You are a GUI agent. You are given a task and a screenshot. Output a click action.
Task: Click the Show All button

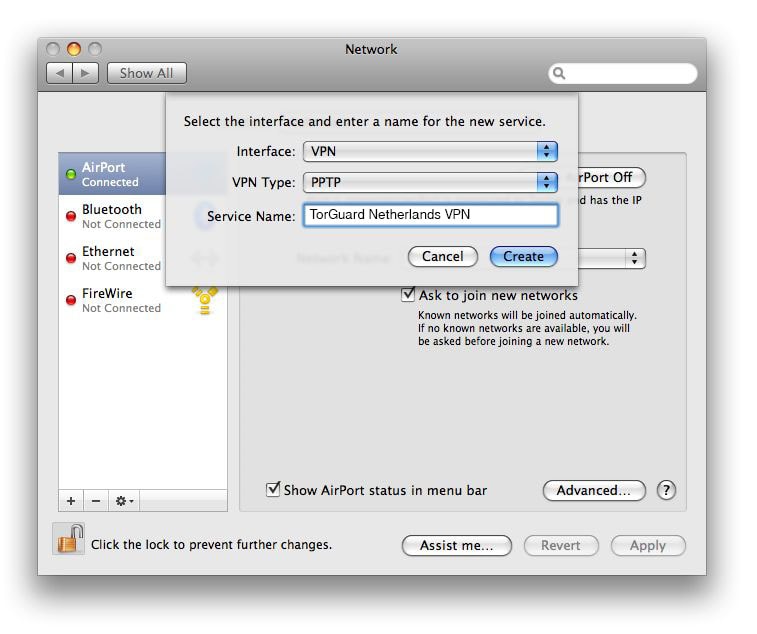pos(147,73)
